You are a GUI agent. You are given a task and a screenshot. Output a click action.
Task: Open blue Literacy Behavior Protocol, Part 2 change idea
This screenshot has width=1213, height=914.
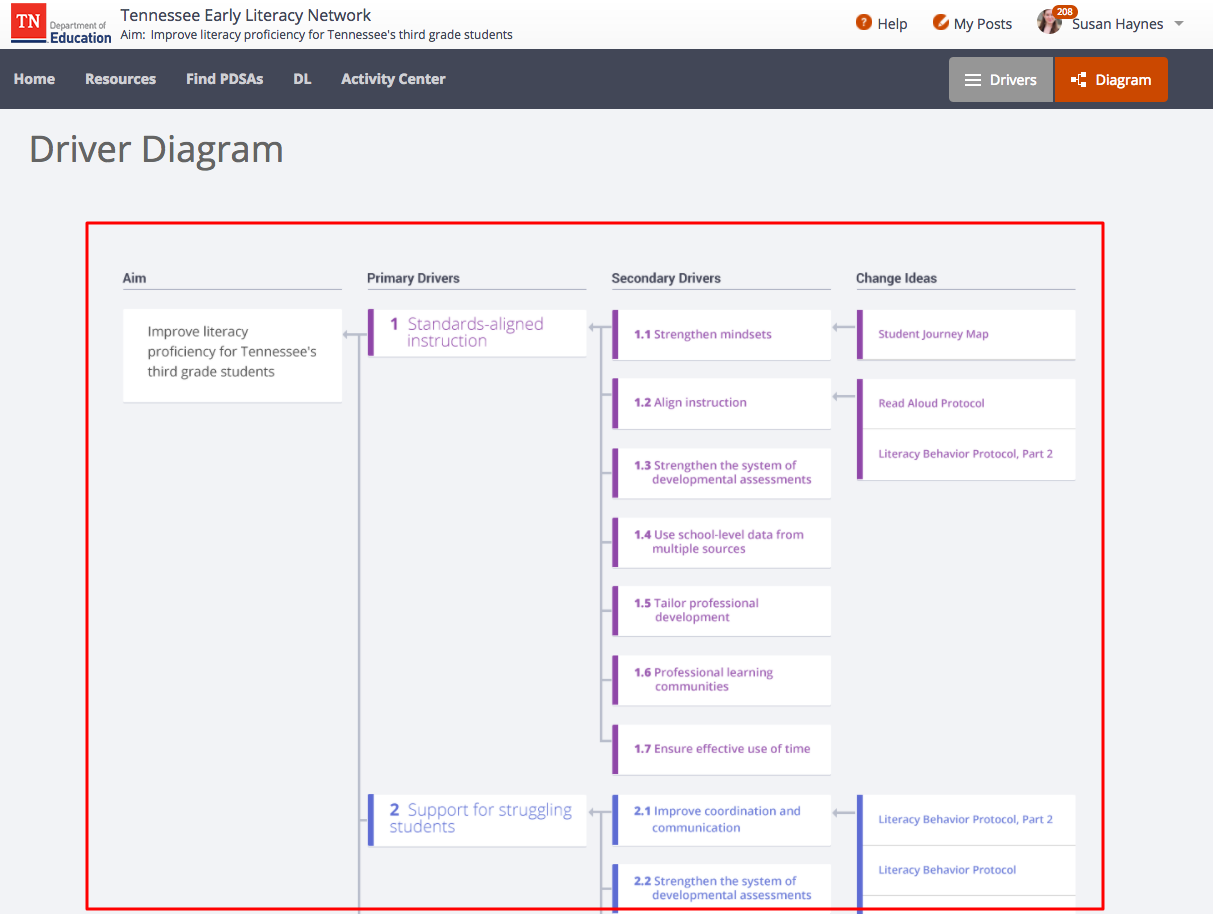[966, 820]
